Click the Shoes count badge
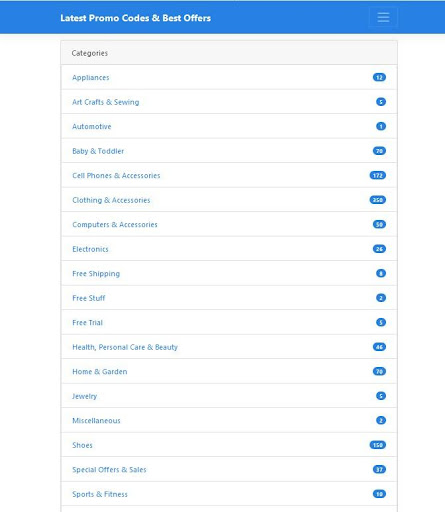Image resolution: width=445 pixels, height=512 pixels. click(378, 445)
